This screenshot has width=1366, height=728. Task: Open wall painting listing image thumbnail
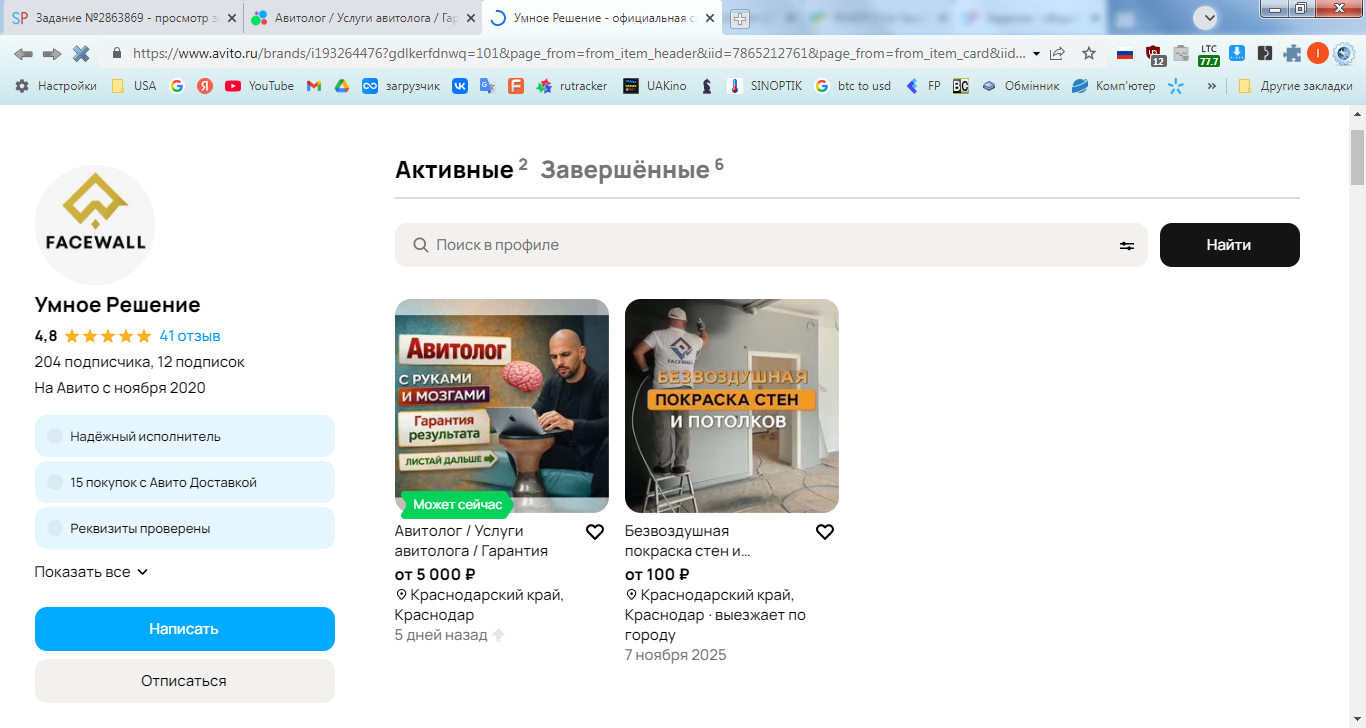point(732,406)
